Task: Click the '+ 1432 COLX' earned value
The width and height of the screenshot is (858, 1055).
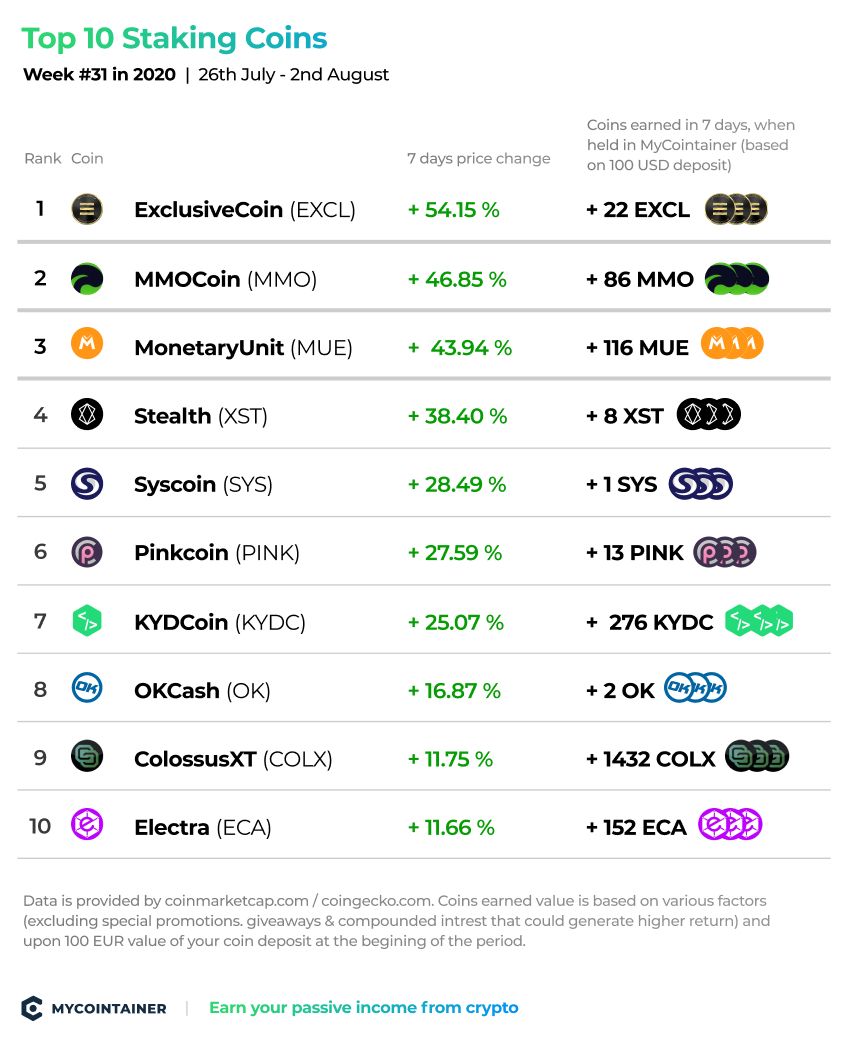Action: pos(650,759)
